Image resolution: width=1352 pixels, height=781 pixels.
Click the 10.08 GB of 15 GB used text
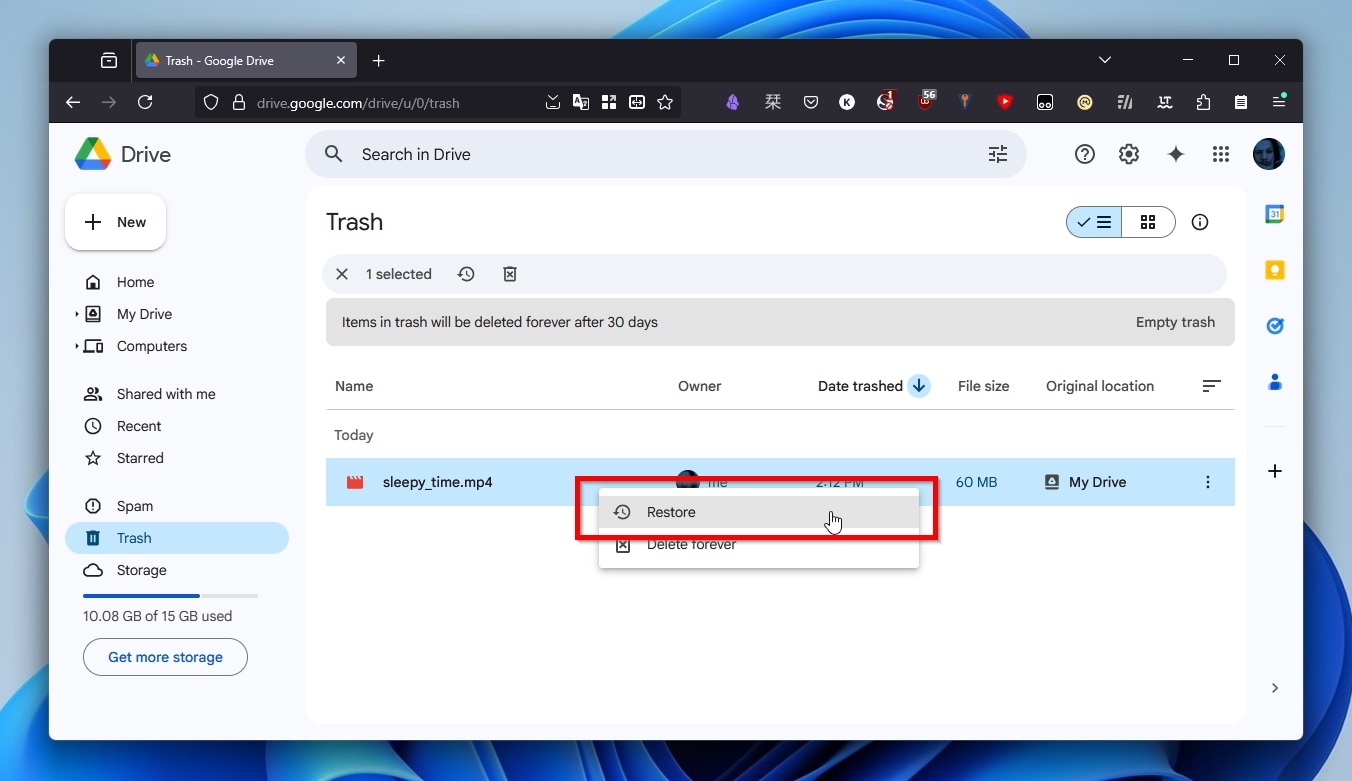[157, 616]
